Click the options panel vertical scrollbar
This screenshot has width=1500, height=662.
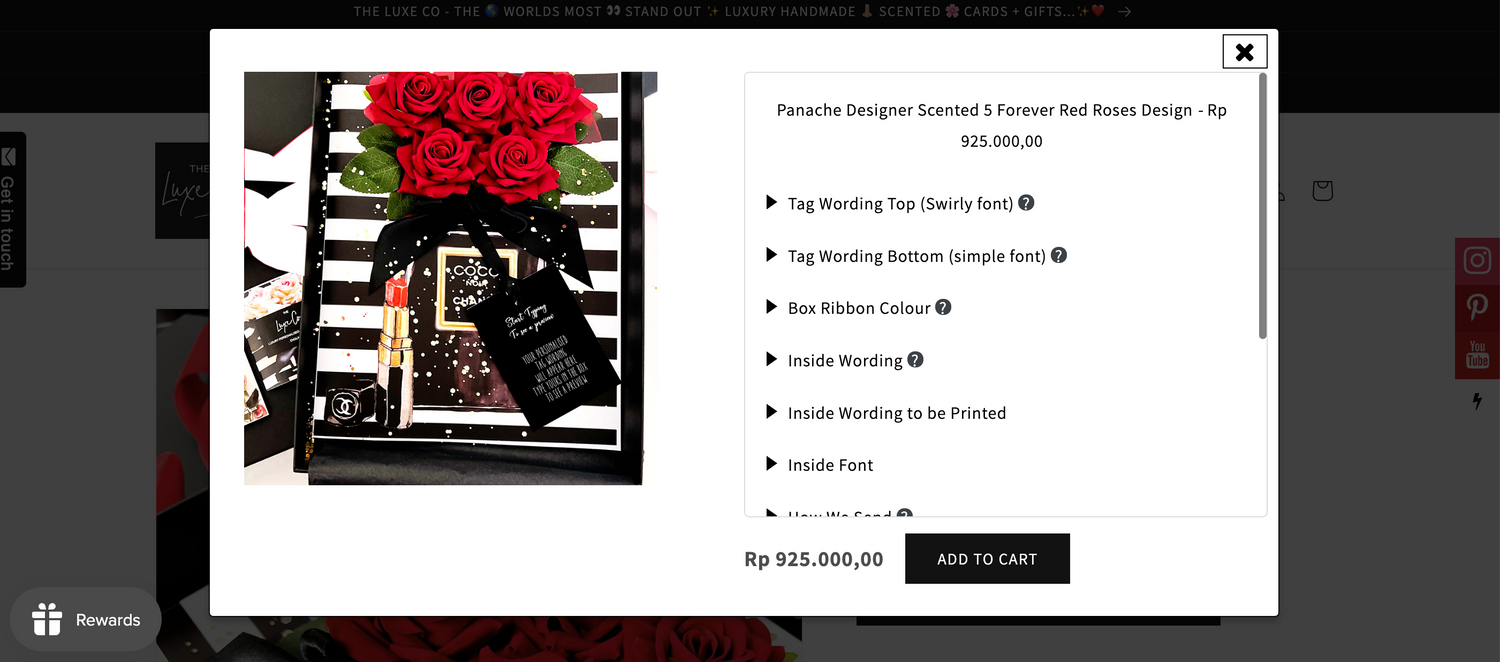coord(1262,206)
